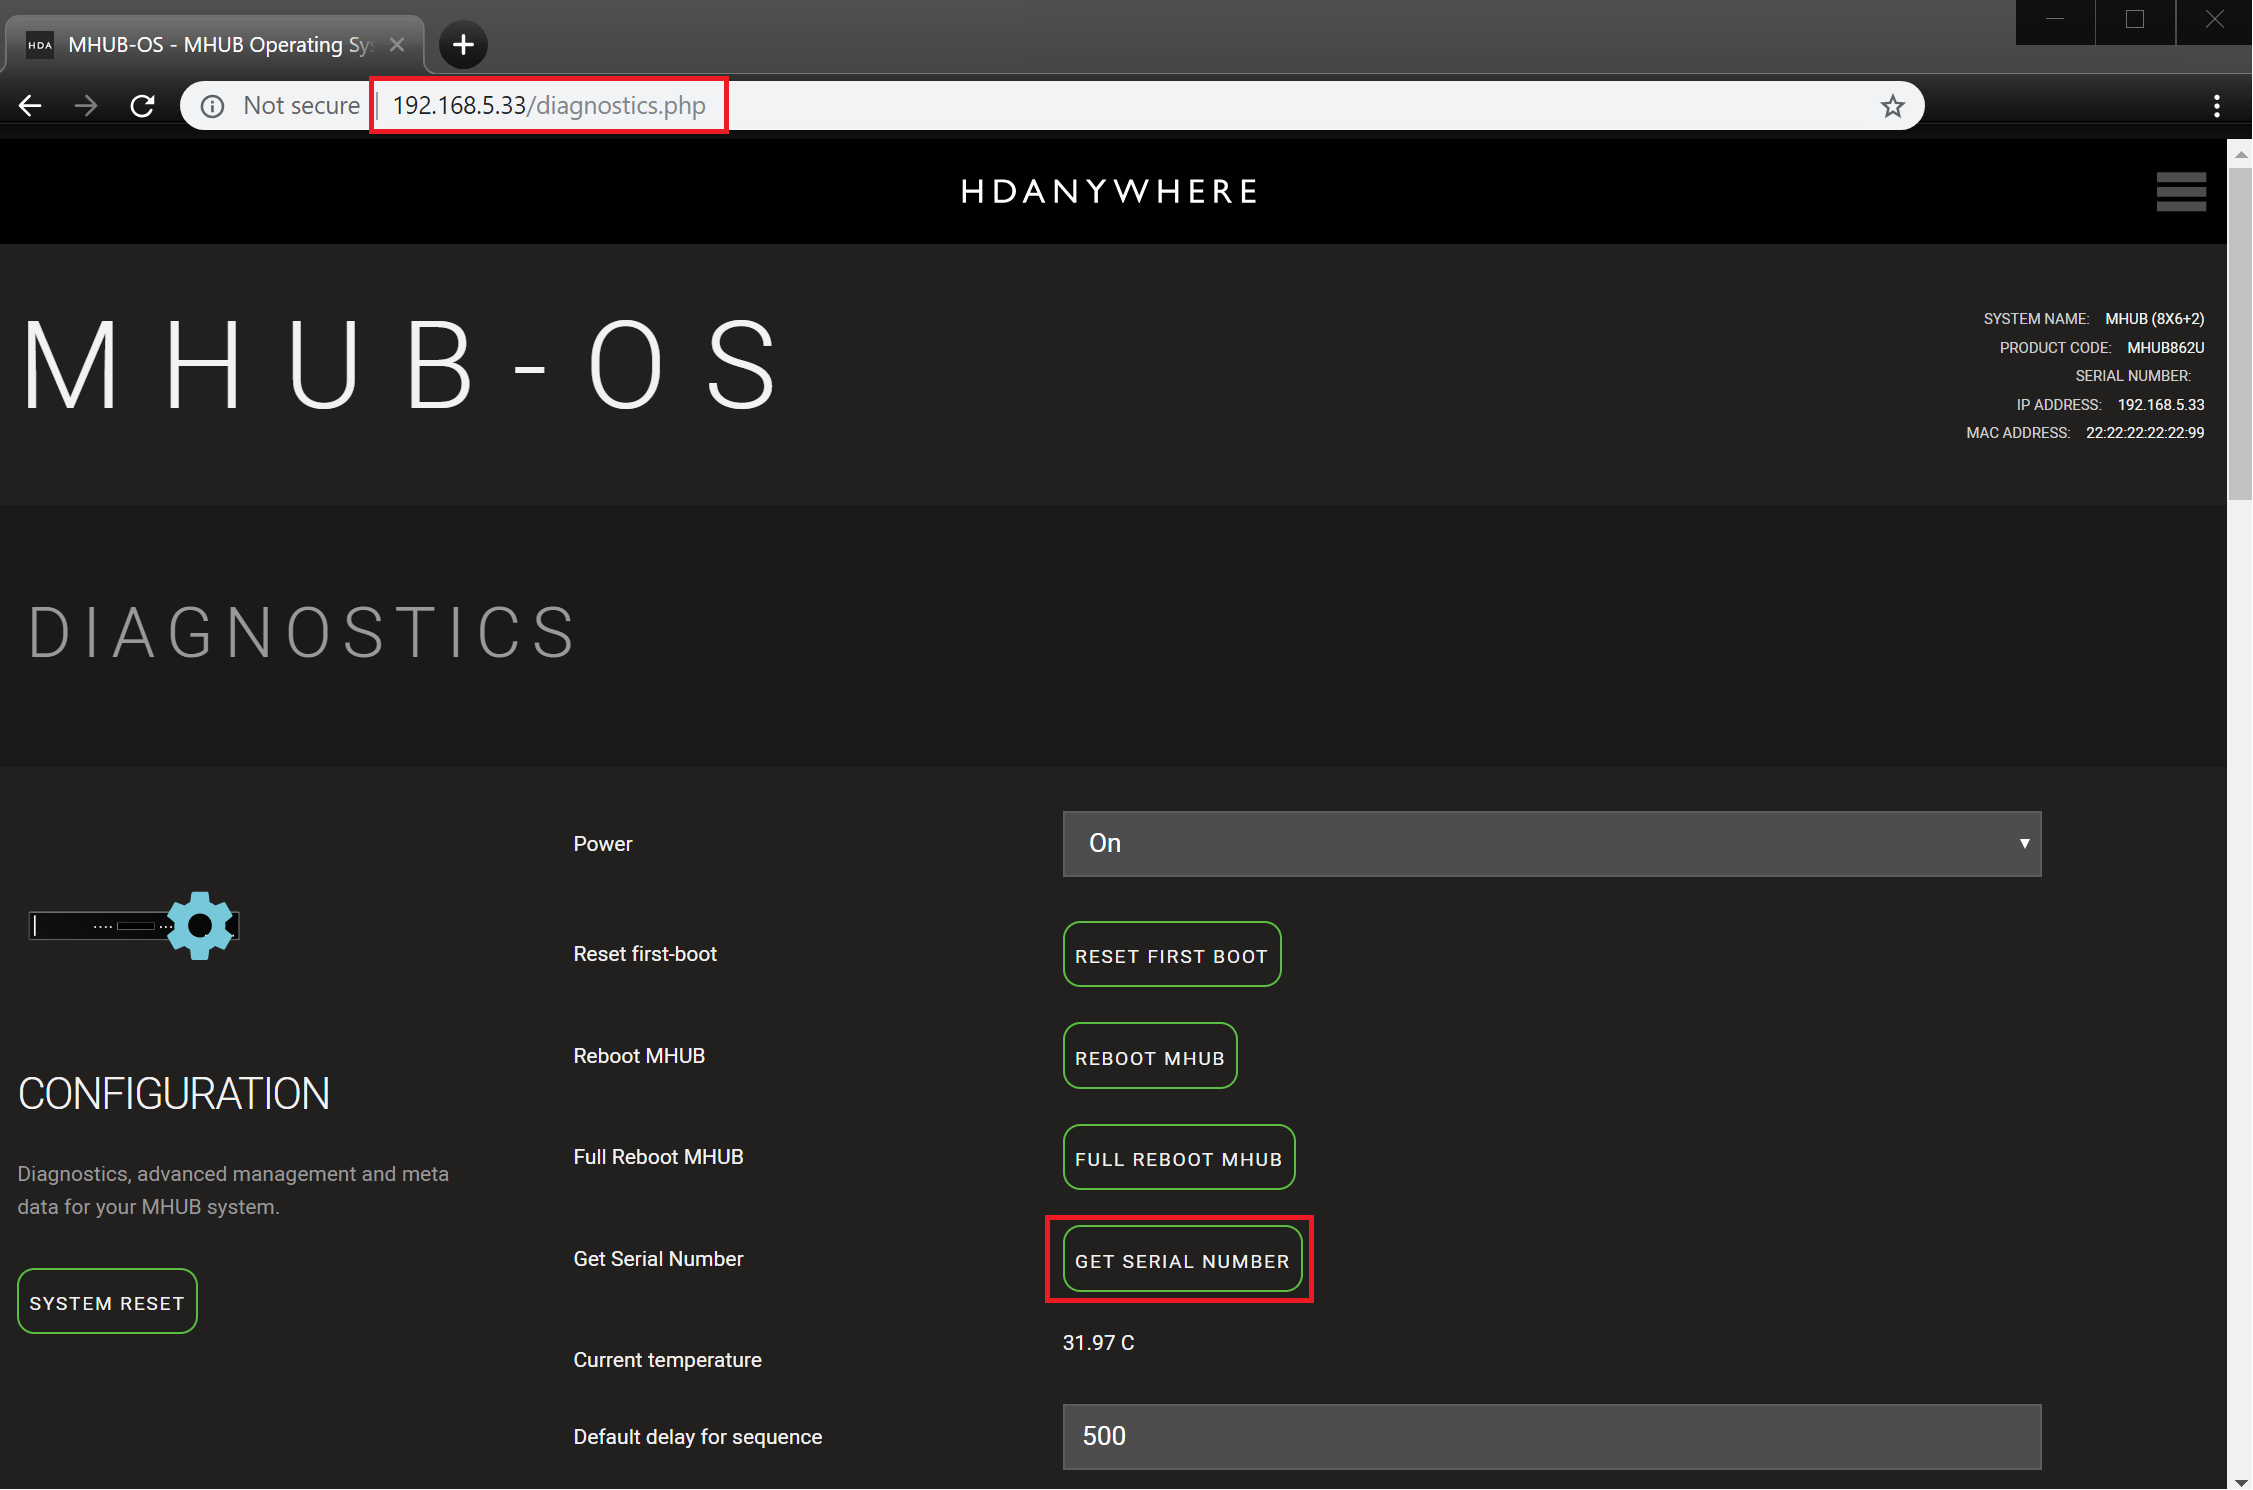
Task: Open the hamburger navigation menu
Action: pos(2181,191)
